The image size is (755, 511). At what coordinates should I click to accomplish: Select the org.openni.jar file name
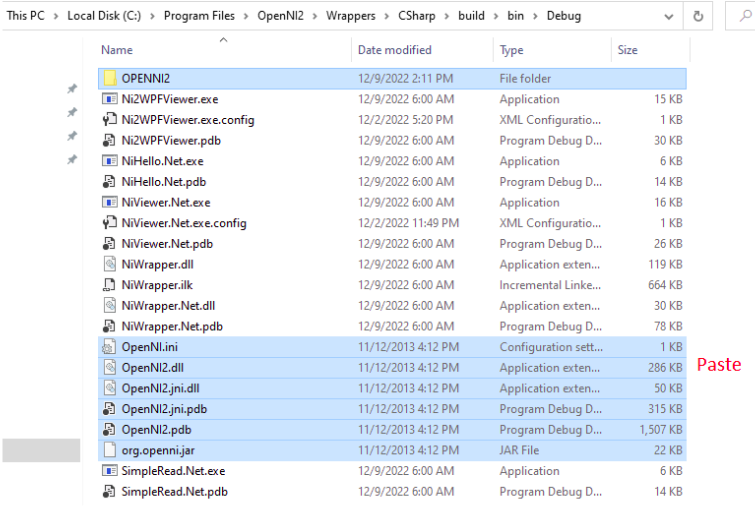click(x=158, y=450)
